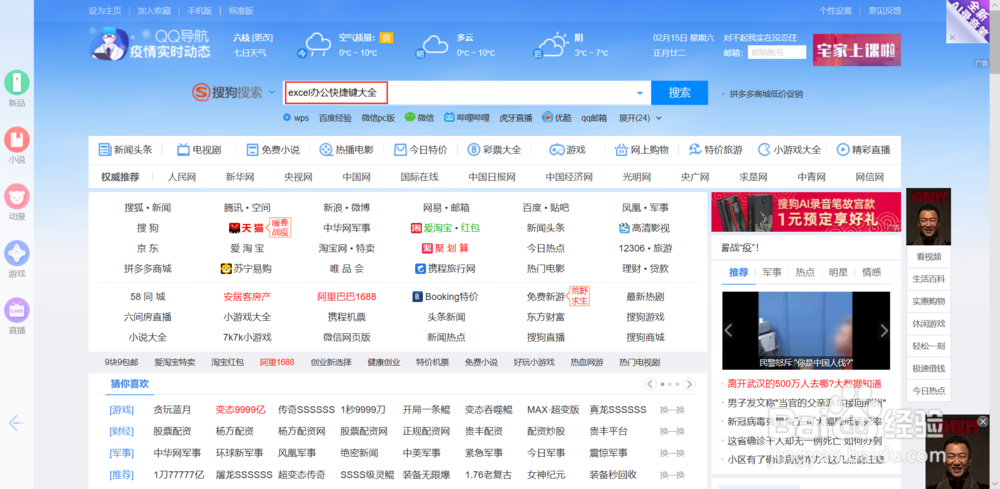The height and width of the screenshot is (489, 1000).
Task: Click the 邮箱账号 input field
Action: coord(777,52)
